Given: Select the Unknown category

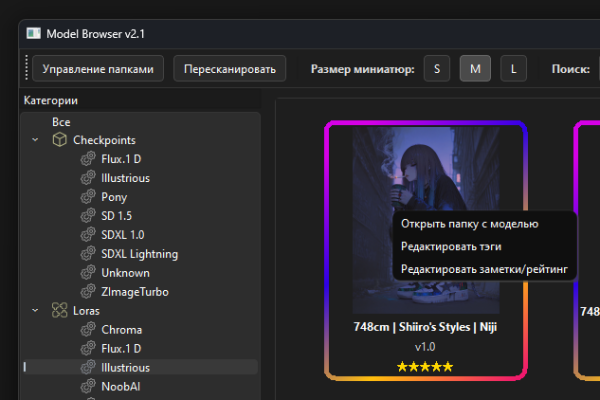Looking at the screenshot, I should click(x=125, y=273).
